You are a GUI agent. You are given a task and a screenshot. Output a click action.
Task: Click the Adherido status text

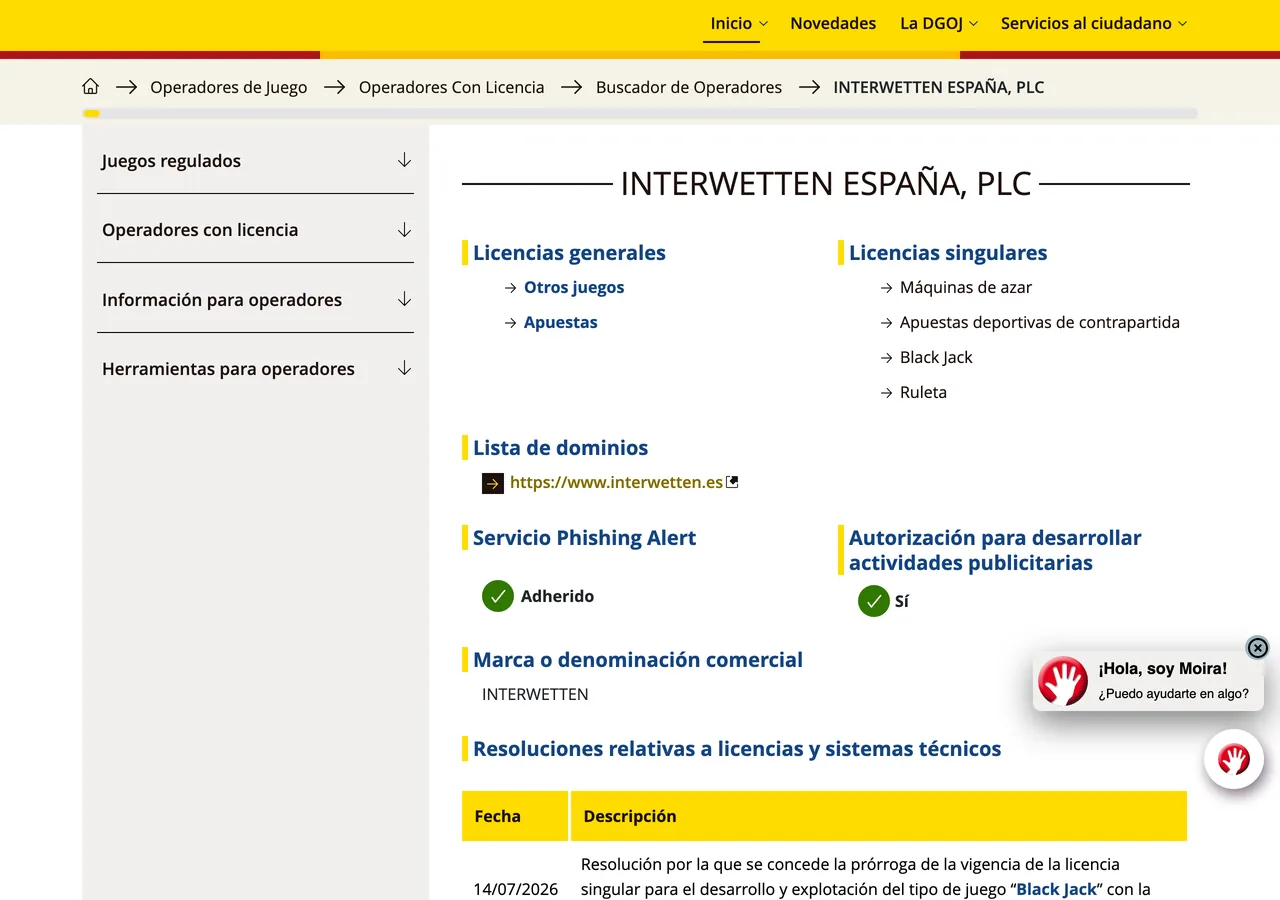[557, 596]
